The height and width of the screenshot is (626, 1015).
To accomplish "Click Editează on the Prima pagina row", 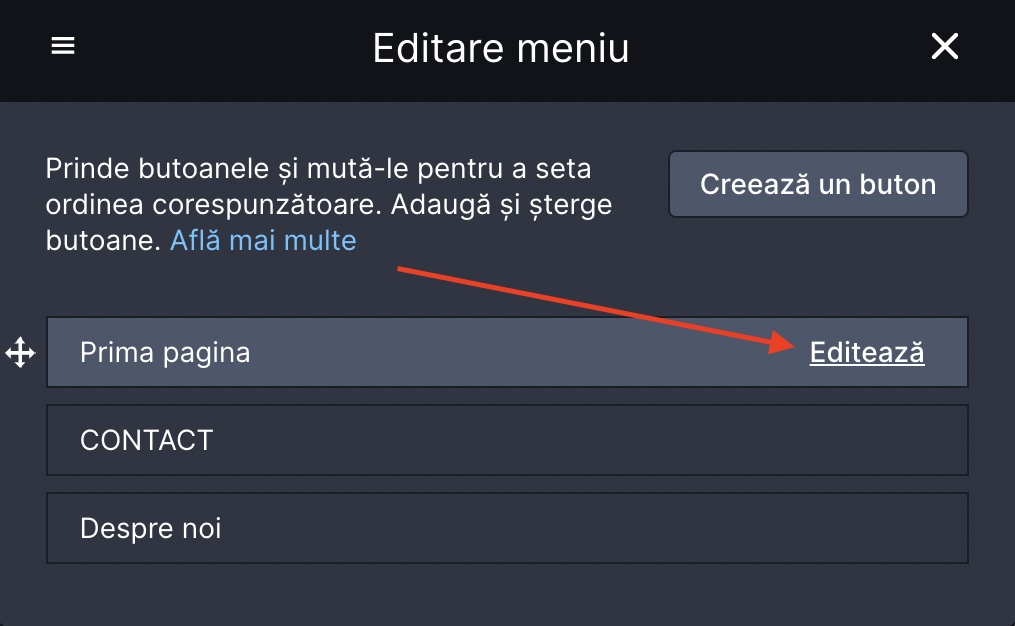I will pyautogui.click(x=866, y=352).
